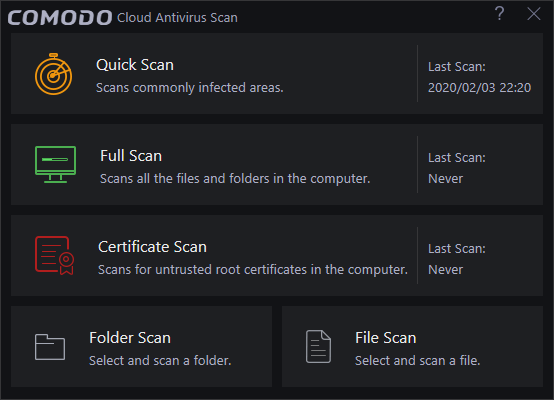The height and width of the screenshot is (400, 554).
Task: Click 'Last Scan:' label in Certificate Scan row
Action: [457, 249]
